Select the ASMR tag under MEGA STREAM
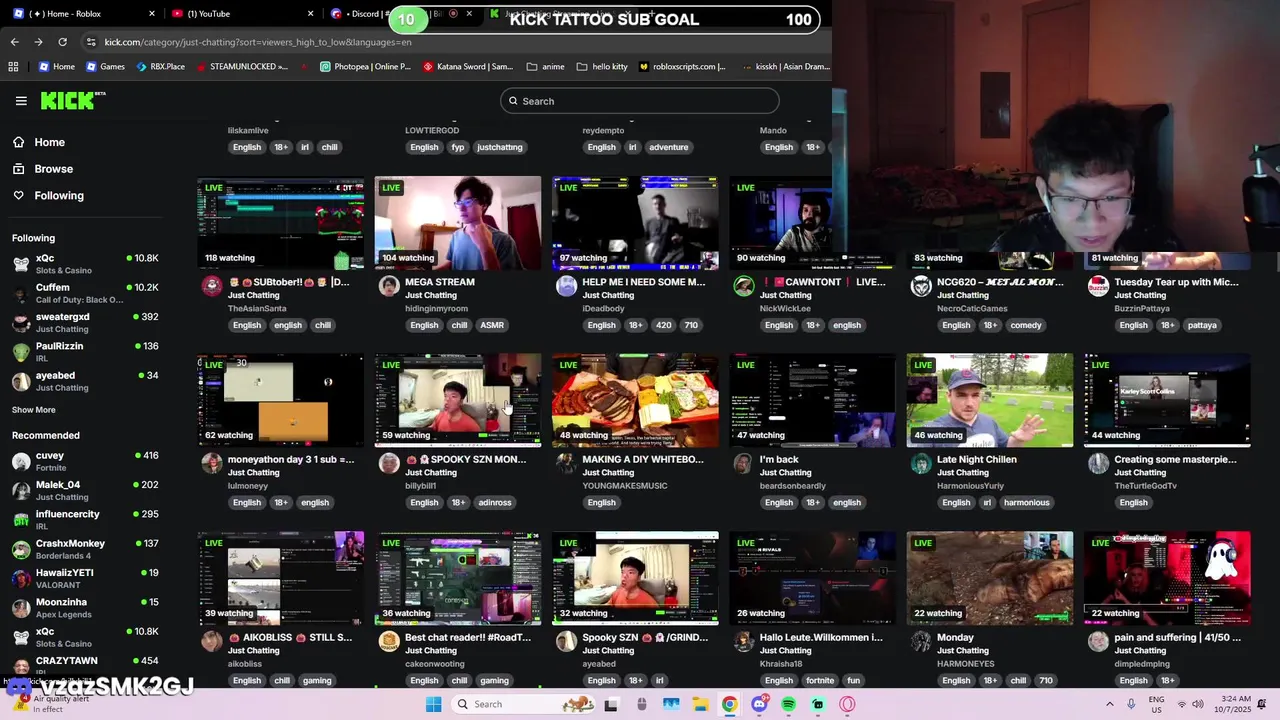The height and width of the screenshot is (720, 1280). tap(492, 325)
